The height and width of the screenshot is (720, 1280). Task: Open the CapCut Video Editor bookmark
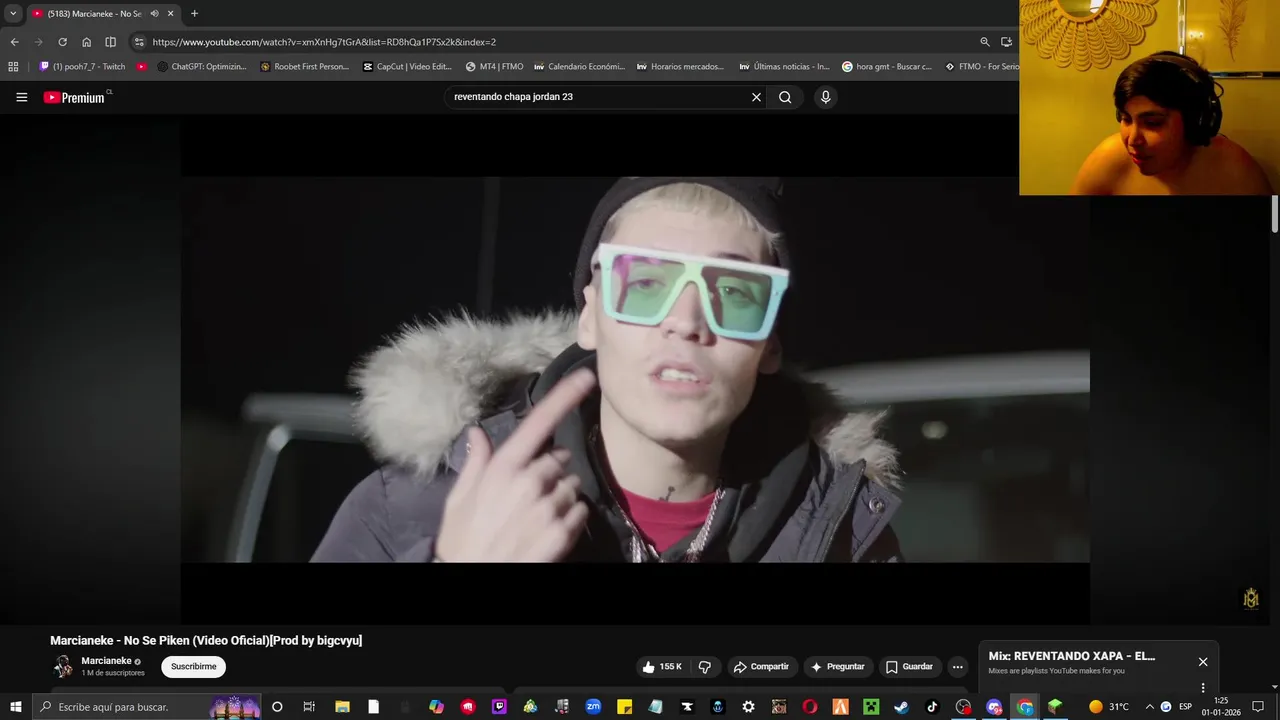(408, 67)
